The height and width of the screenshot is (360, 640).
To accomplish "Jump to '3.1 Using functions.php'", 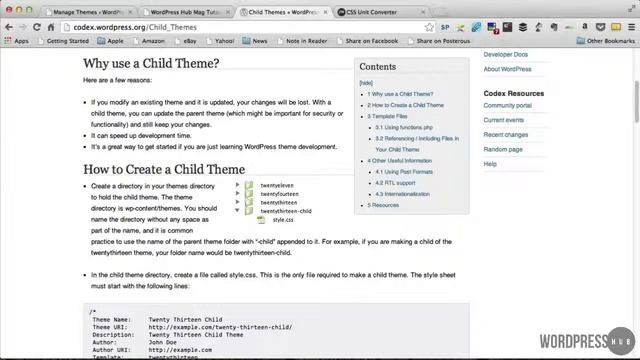I will point(404,127).
